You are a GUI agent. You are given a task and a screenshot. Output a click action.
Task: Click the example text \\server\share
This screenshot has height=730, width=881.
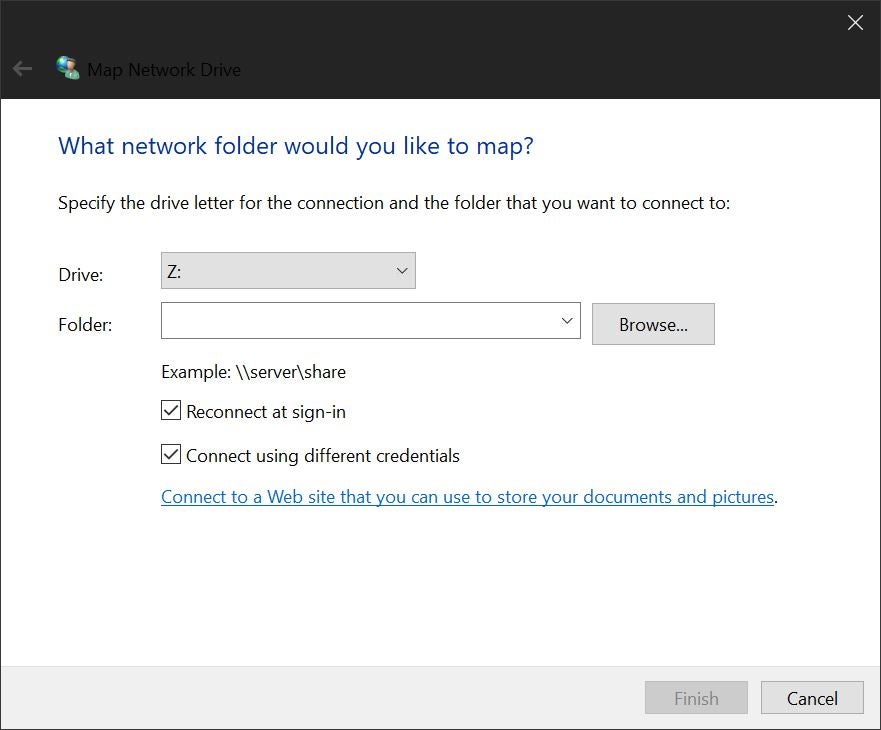tap(253, 372)
